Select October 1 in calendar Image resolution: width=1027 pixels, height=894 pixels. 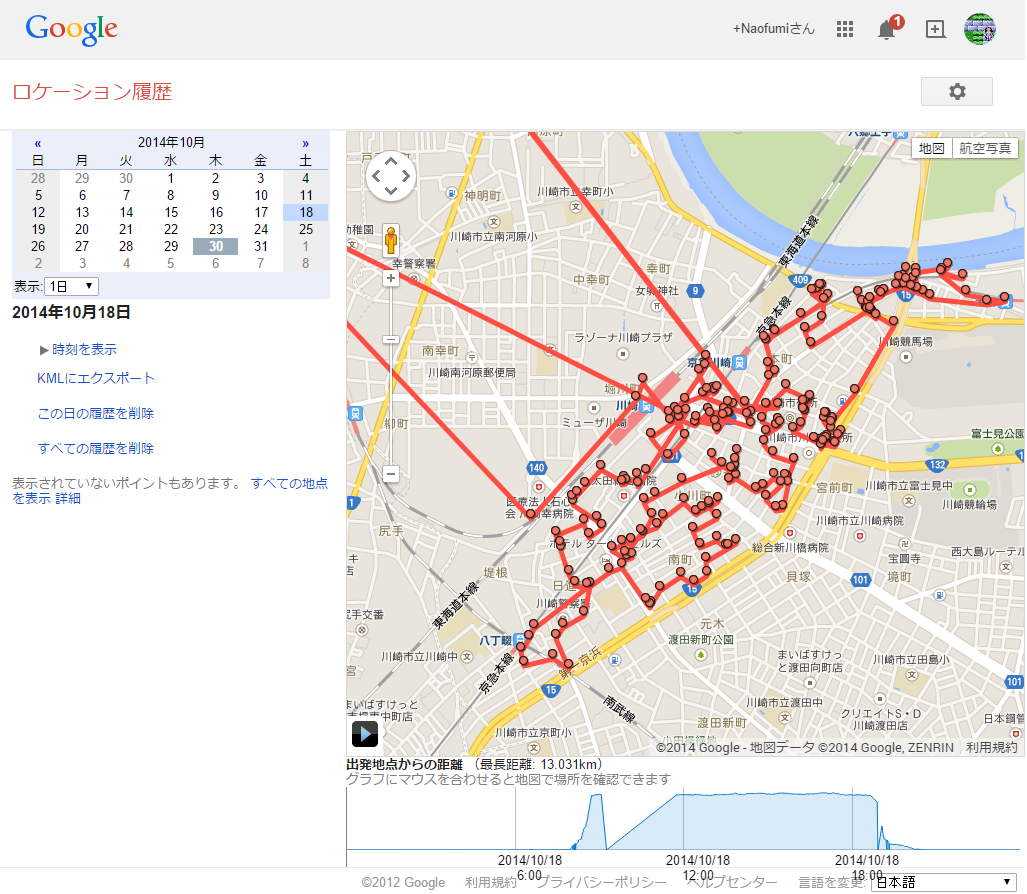(x=170, y=178)
